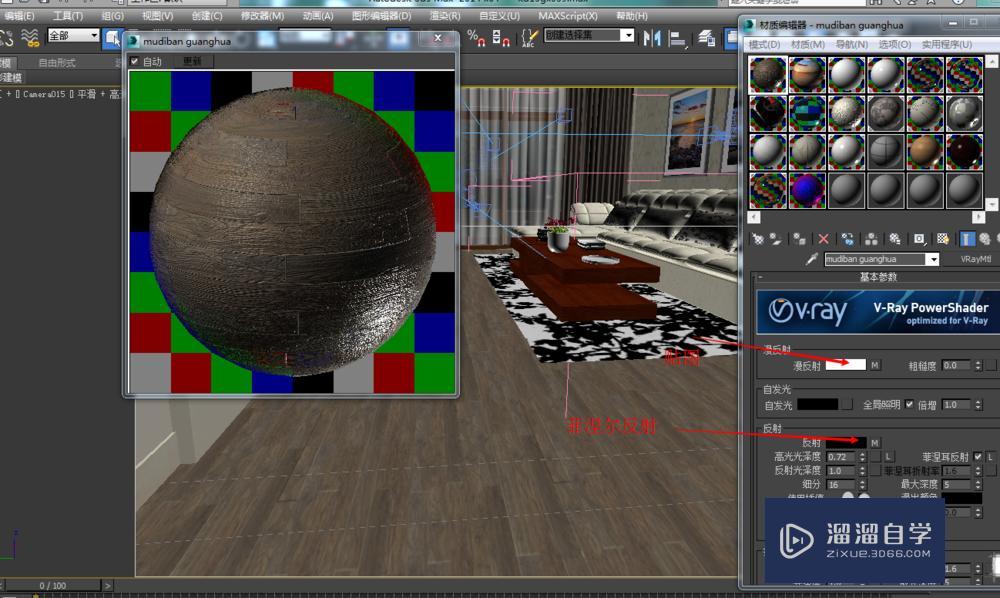Select the blue-purple sphere sample slot
The width and height of the screenshot is (1000, 598).
coord(807,190)
